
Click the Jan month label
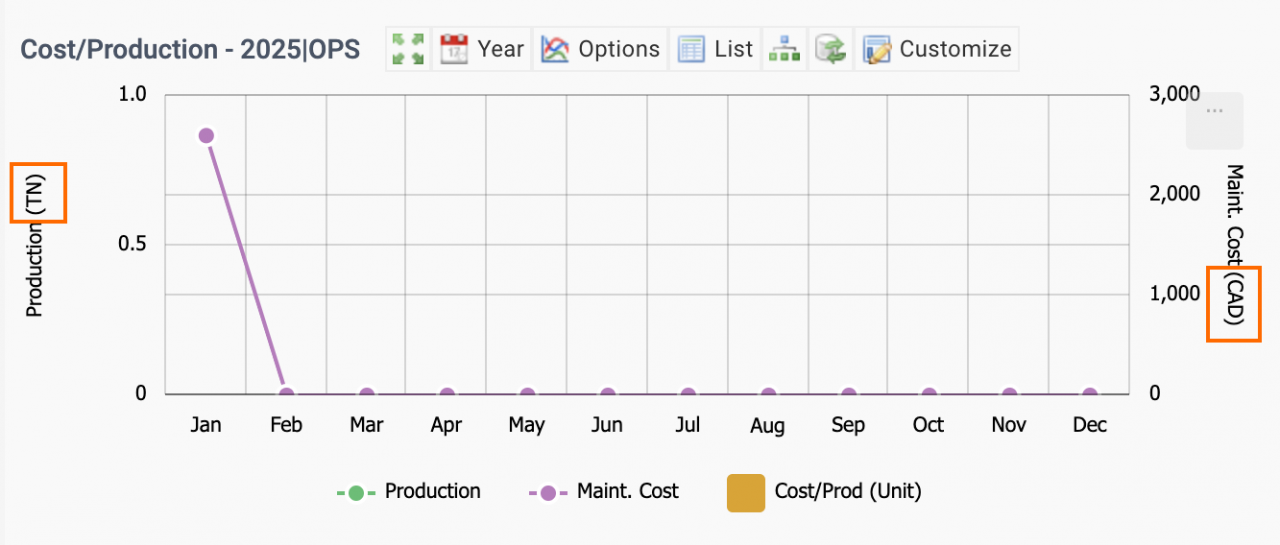206,425
